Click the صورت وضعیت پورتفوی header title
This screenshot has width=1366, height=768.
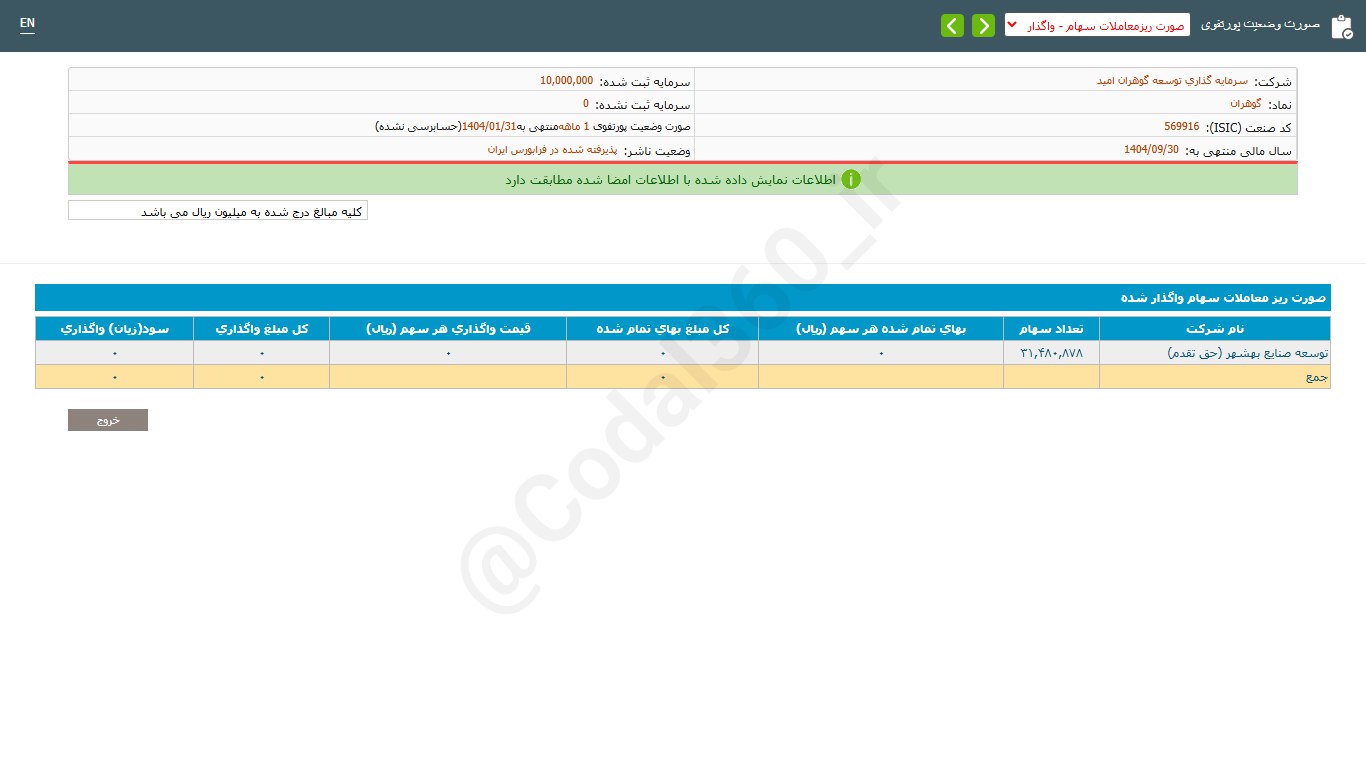click(x=1260, y=24)
